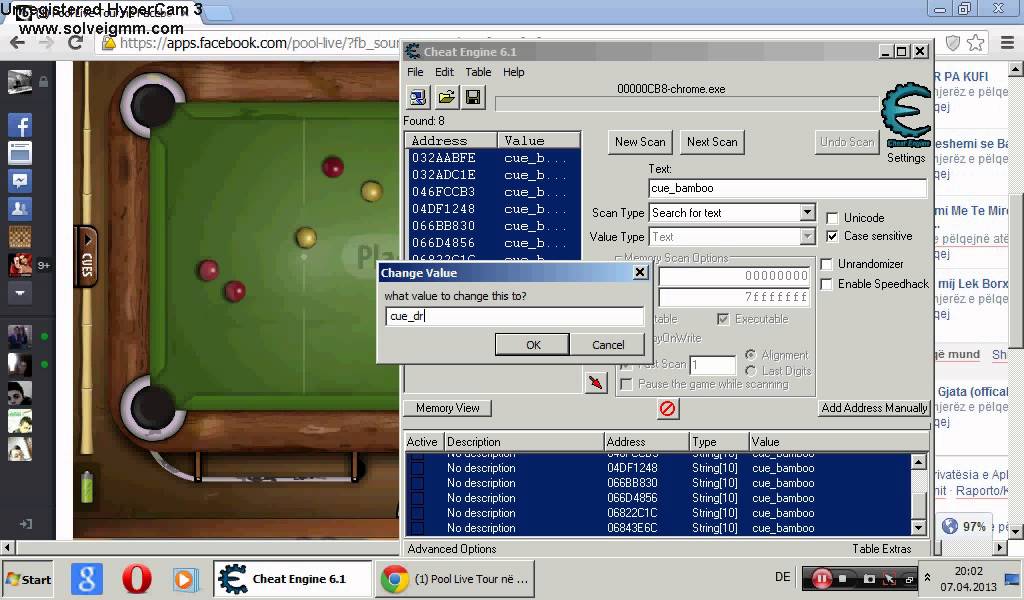Screen dimensions: 1024x600
Task: Click the red arrow add-to-list icon
Action: pyautogui.click(x=596, y=383)
